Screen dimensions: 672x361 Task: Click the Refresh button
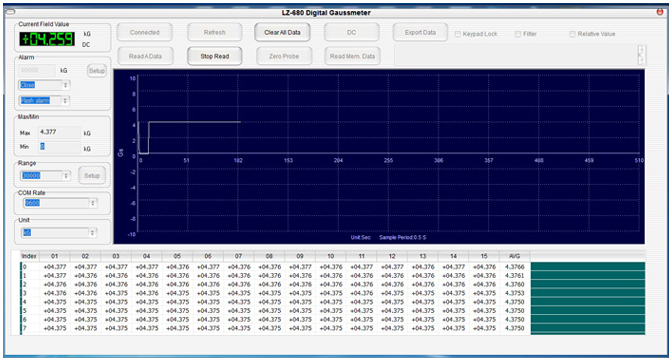(214, 33)
